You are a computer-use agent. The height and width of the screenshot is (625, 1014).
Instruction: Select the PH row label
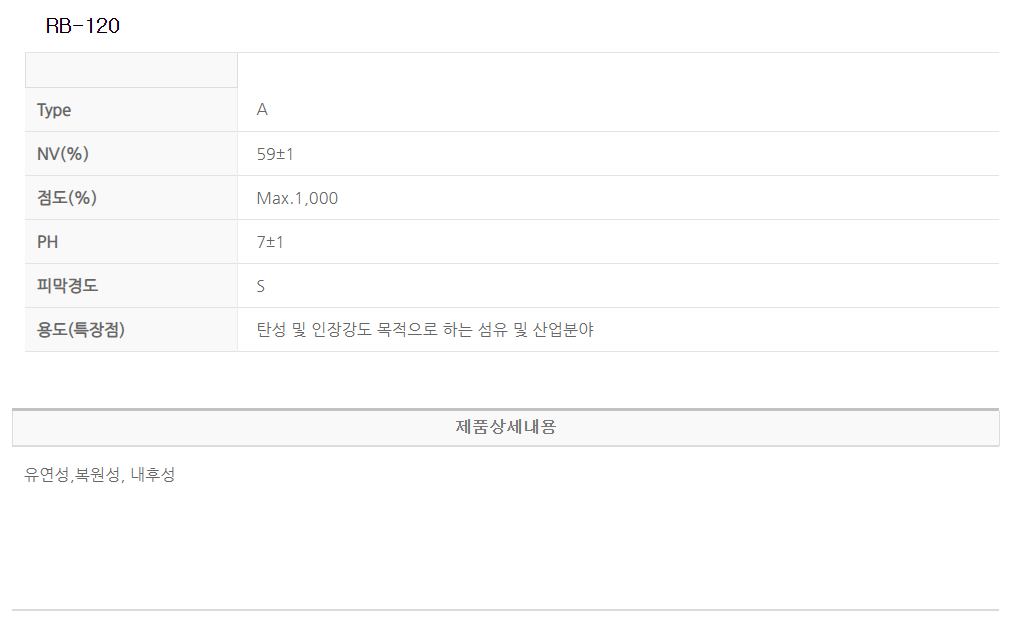(x=48, y=242)
